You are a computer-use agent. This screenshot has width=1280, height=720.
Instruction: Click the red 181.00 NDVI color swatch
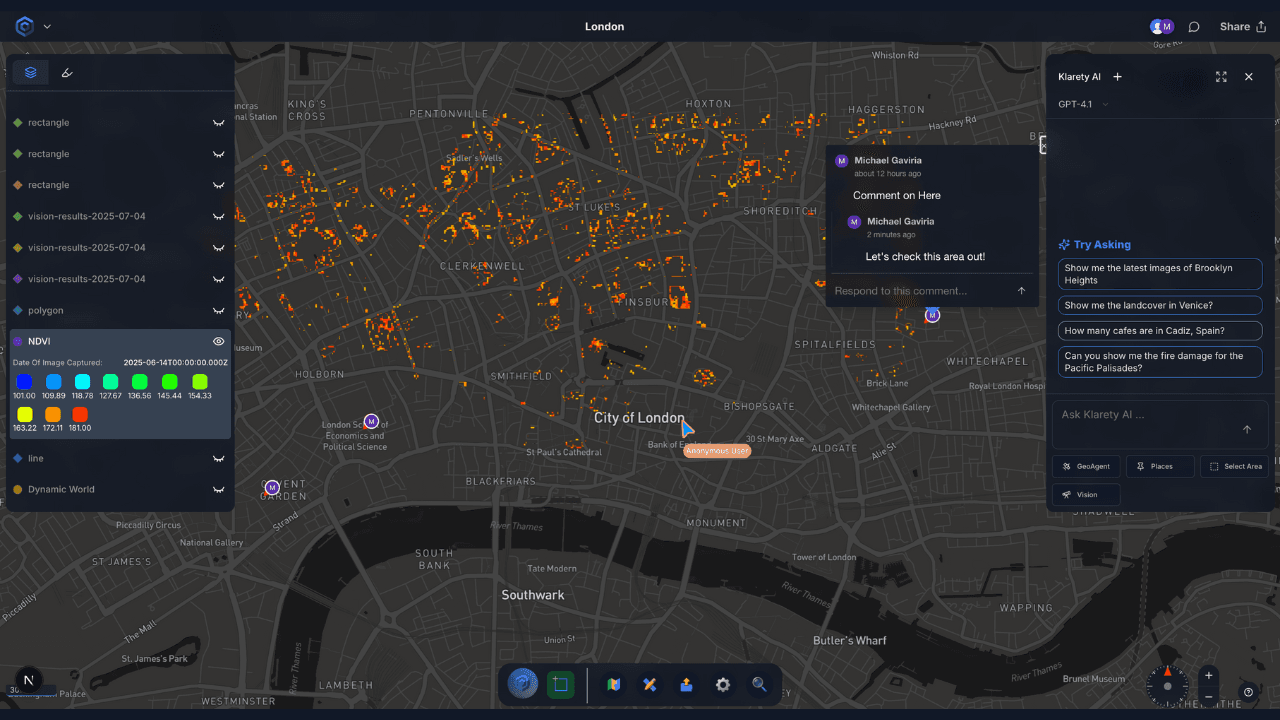tap(80, 414)
